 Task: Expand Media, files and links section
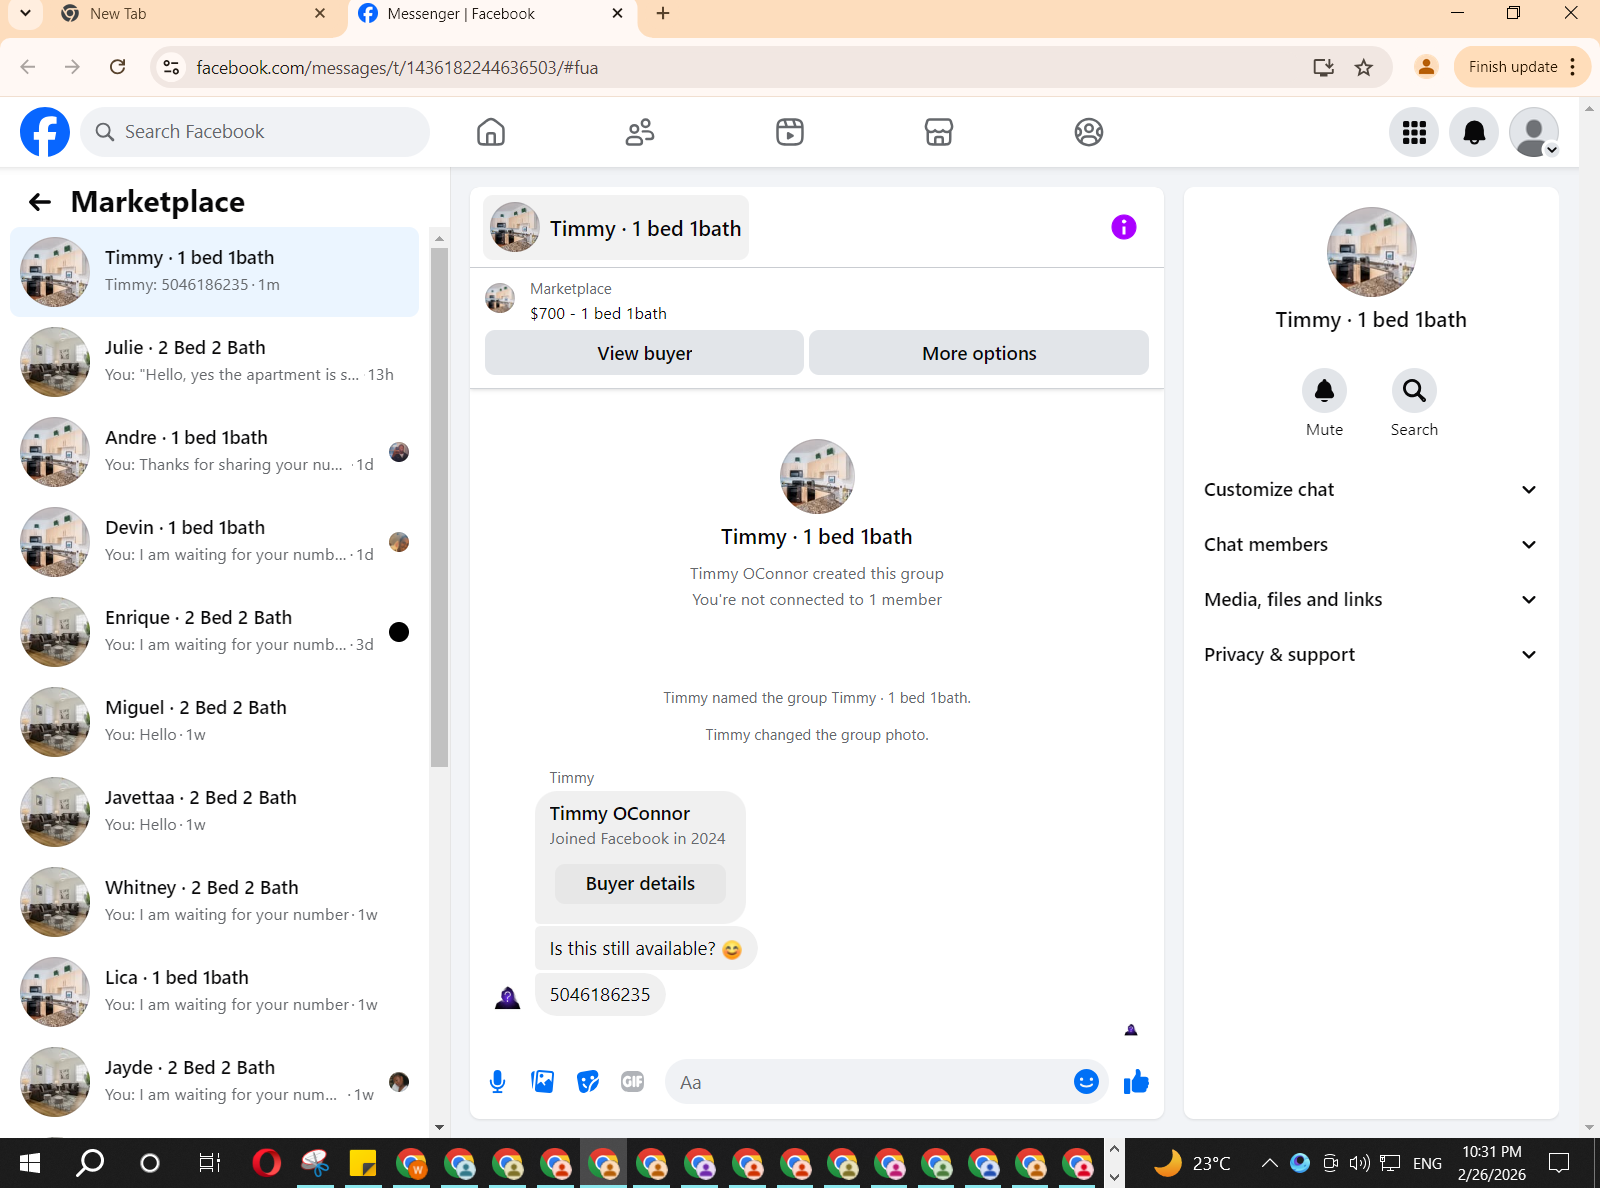[1370, 600]
